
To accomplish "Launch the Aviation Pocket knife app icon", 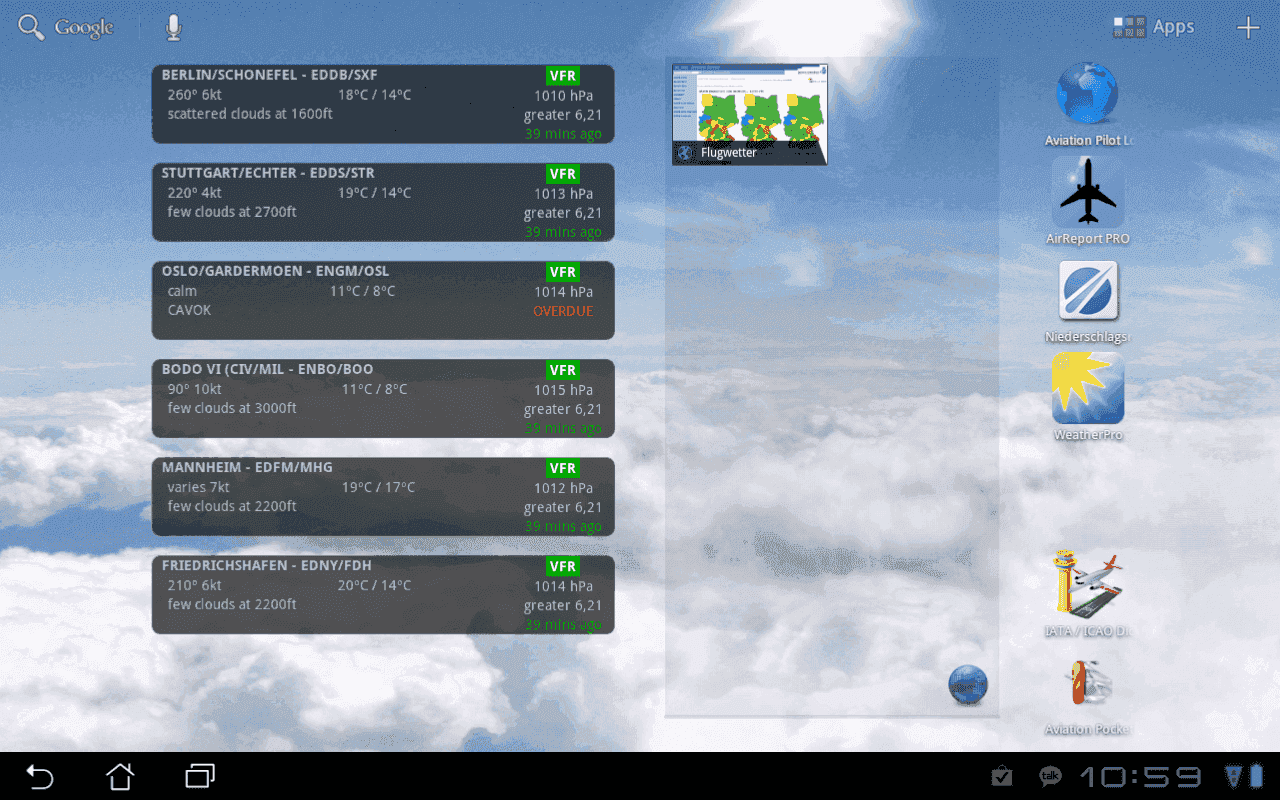I will coord(1088,683).
